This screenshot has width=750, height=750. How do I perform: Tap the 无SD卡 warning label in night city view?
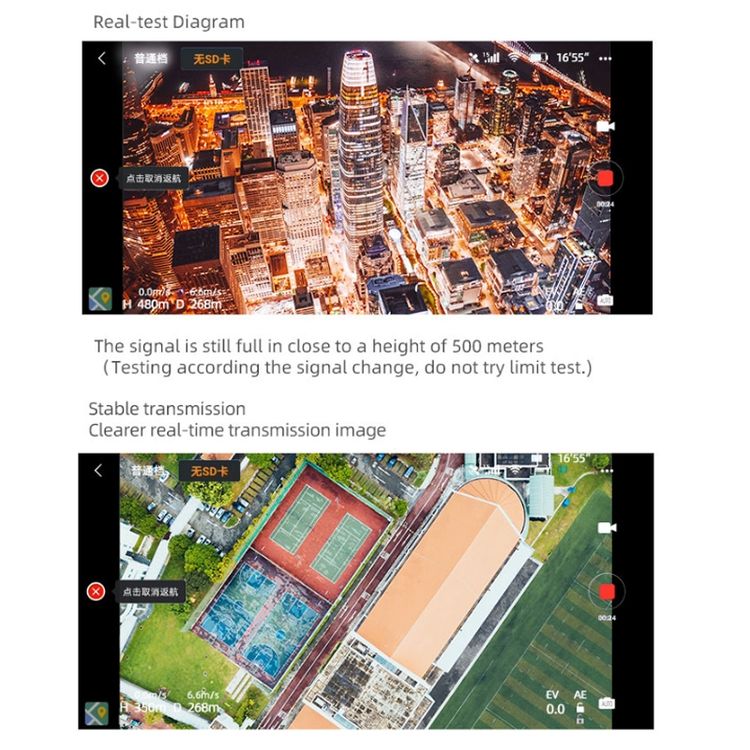coord(211,59)
